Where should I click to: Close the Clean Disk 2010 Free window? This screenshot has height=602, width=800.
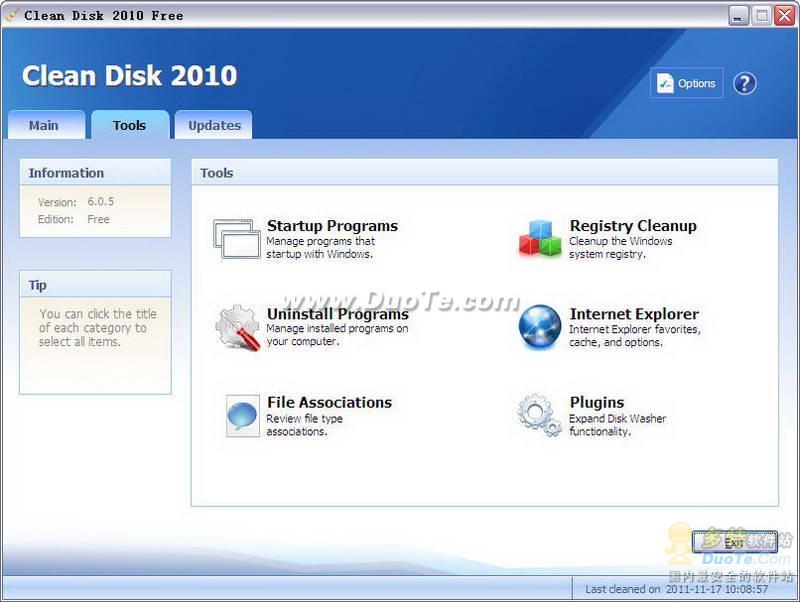pyautogui.click(x=784, y=15)
